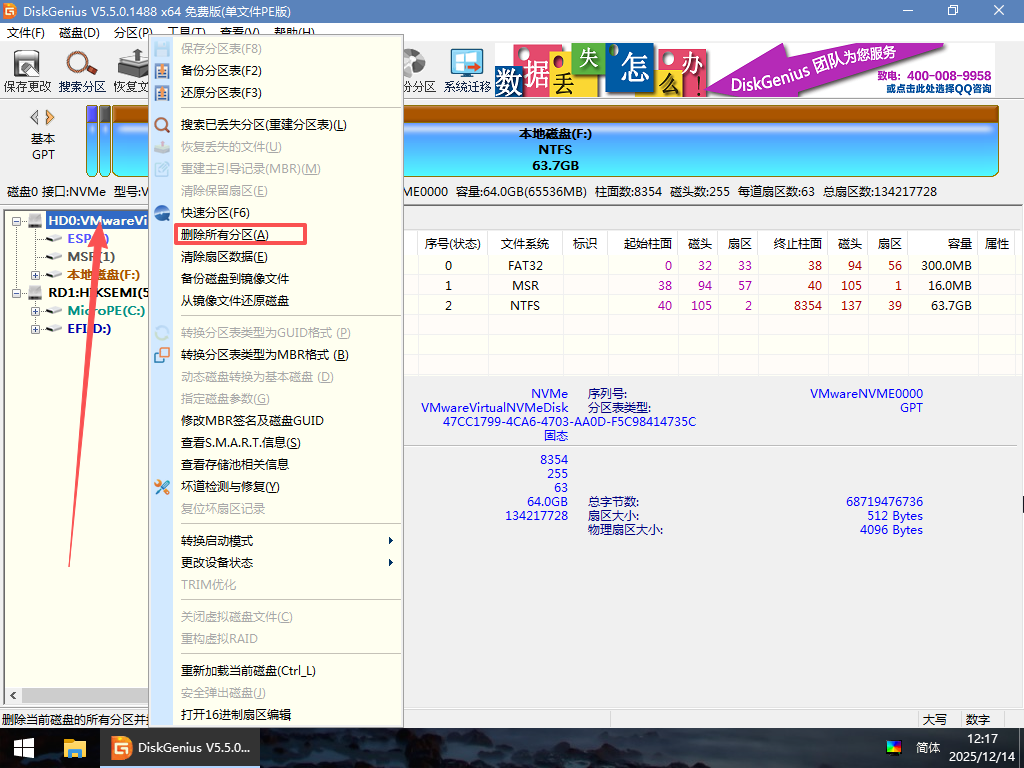Click 删除所有分区(A) menu entry
The image size is (1024, 768).
point(225,235)
